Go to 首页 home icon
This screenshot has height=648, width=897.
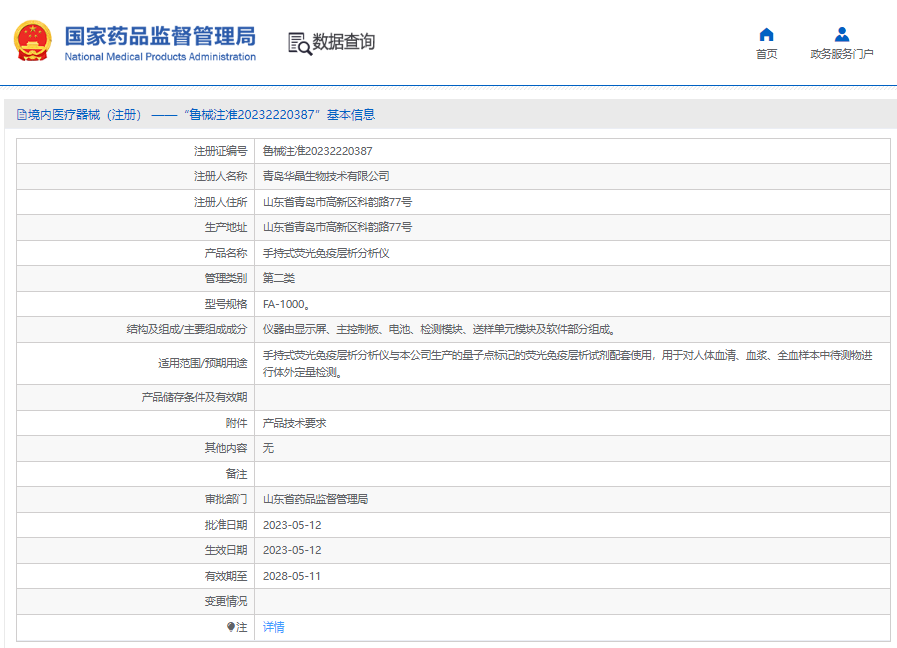click(x=766, y=35)
